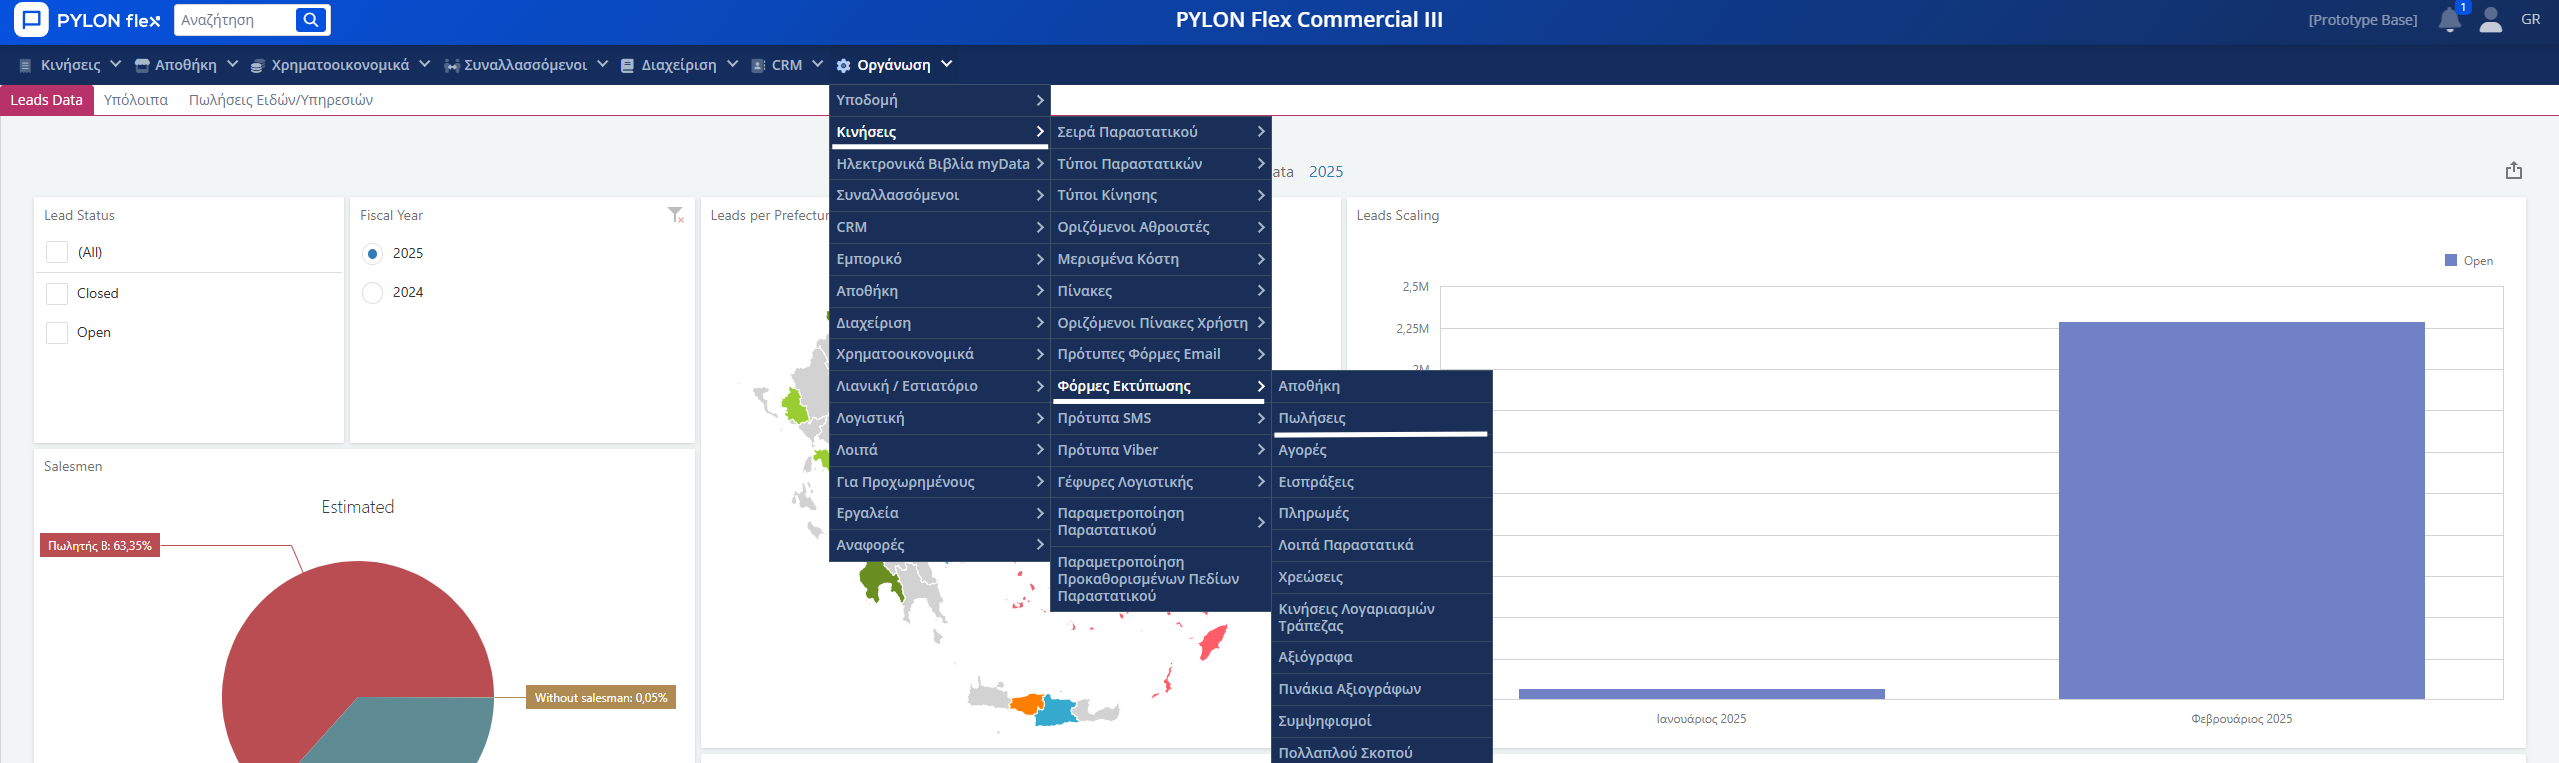Open Αναφορές menu item

[x=939, y=545]
